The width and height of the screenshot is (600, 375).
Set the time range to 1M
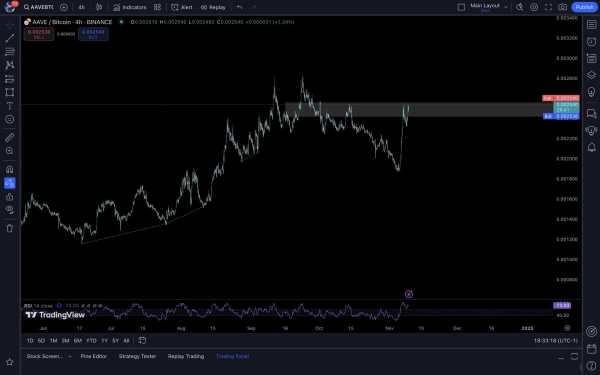click(53, 341)
